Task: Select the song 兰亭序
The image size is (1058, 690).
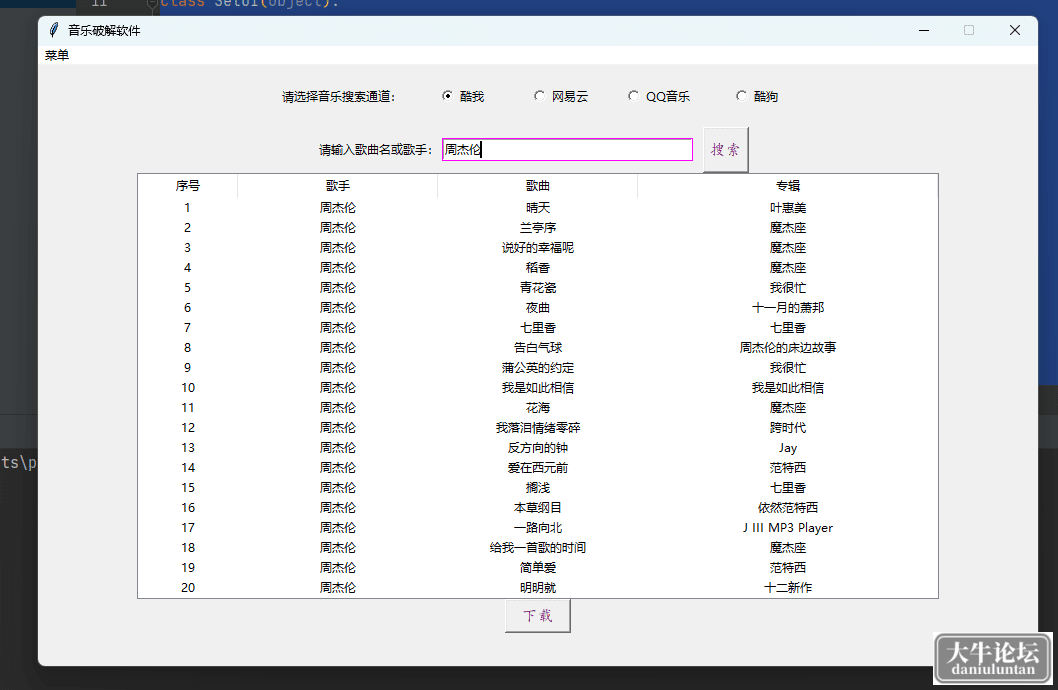Action: click(x=538, y=228)
